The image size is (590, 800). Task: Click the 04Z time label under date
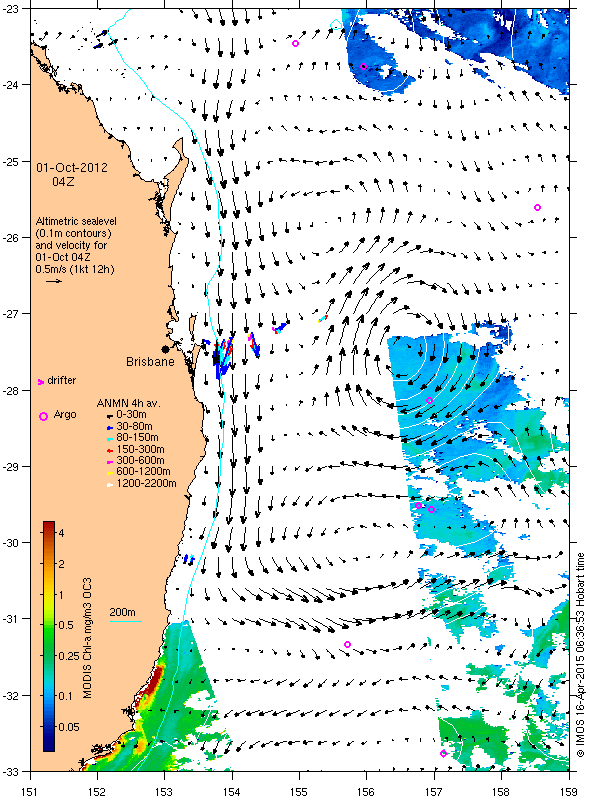click(63, 181)
